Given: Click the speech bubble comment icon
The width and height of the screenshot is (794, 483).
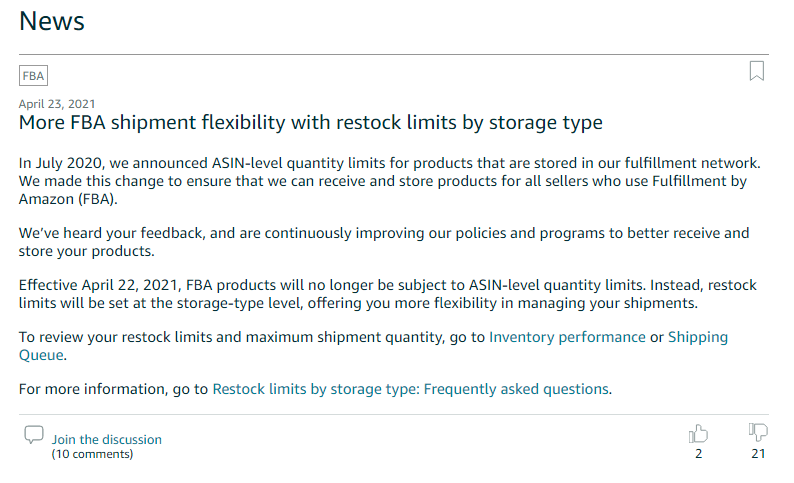Looking at the screenshot, I should point(34,434).
